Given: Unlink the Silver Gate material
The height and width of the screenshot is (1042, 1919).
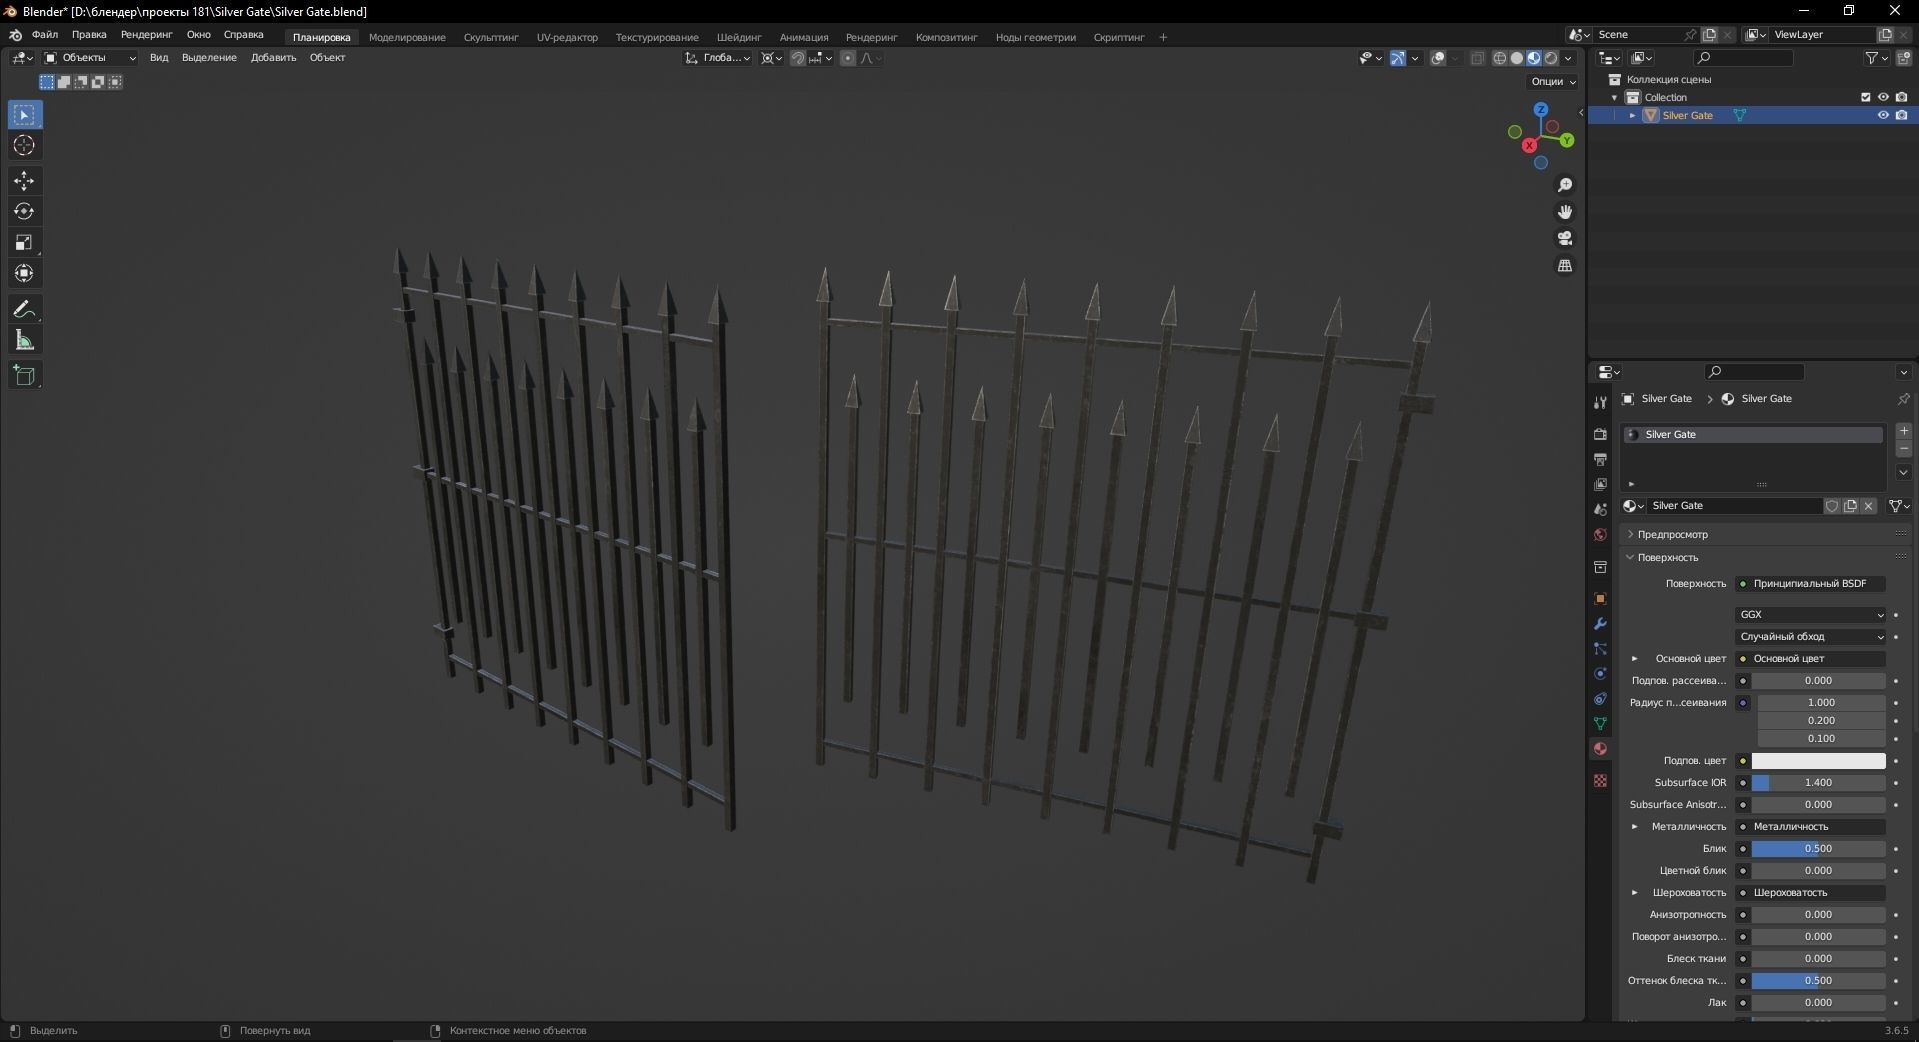Looking at the screenshot, I should (x=1868, y=506).
